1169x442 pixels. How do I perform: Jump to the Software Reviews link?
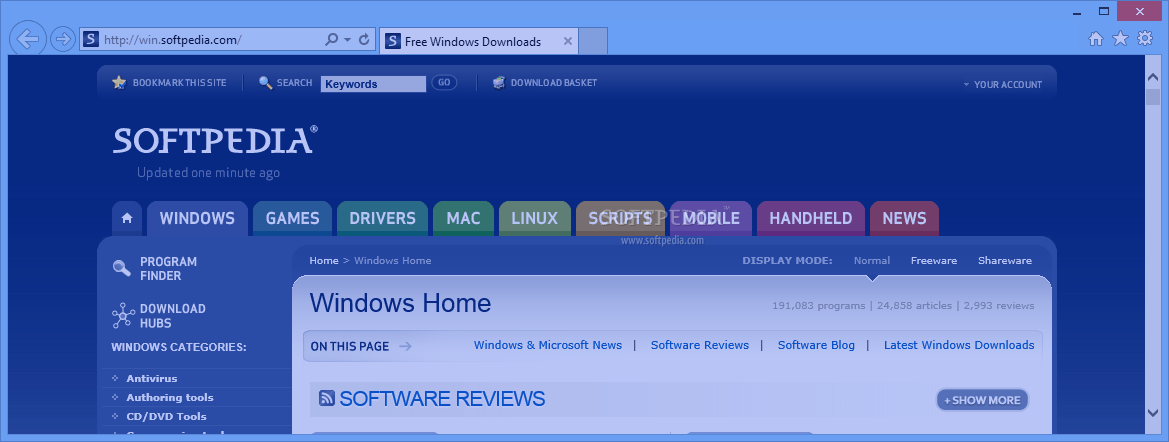point(699,345)
